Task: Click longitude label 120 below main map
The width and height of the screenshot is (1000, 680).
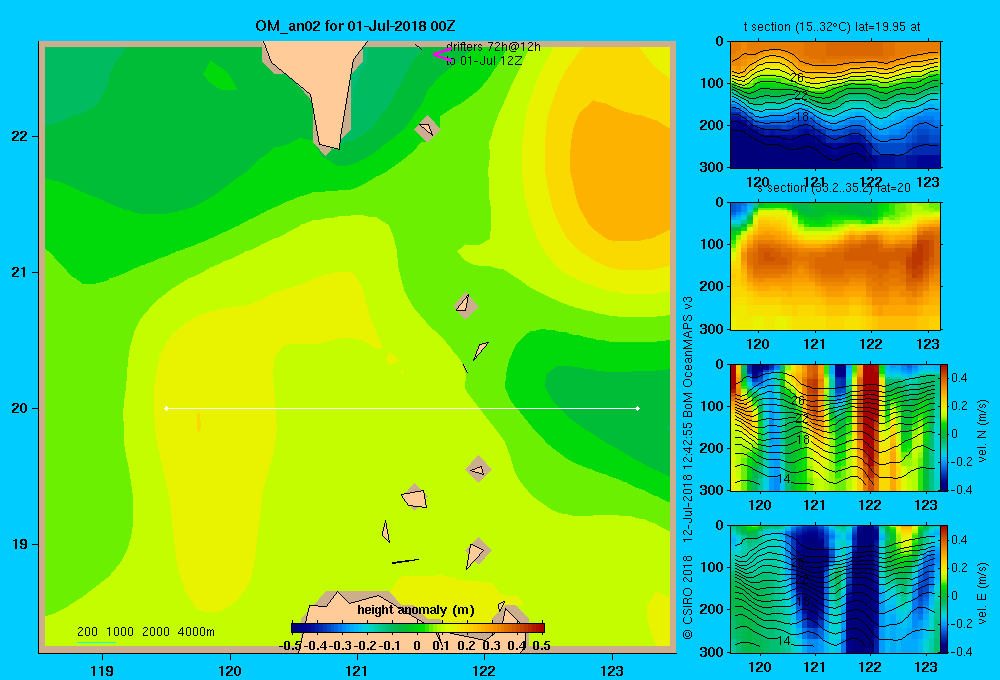Action: (x=230, y=670)
